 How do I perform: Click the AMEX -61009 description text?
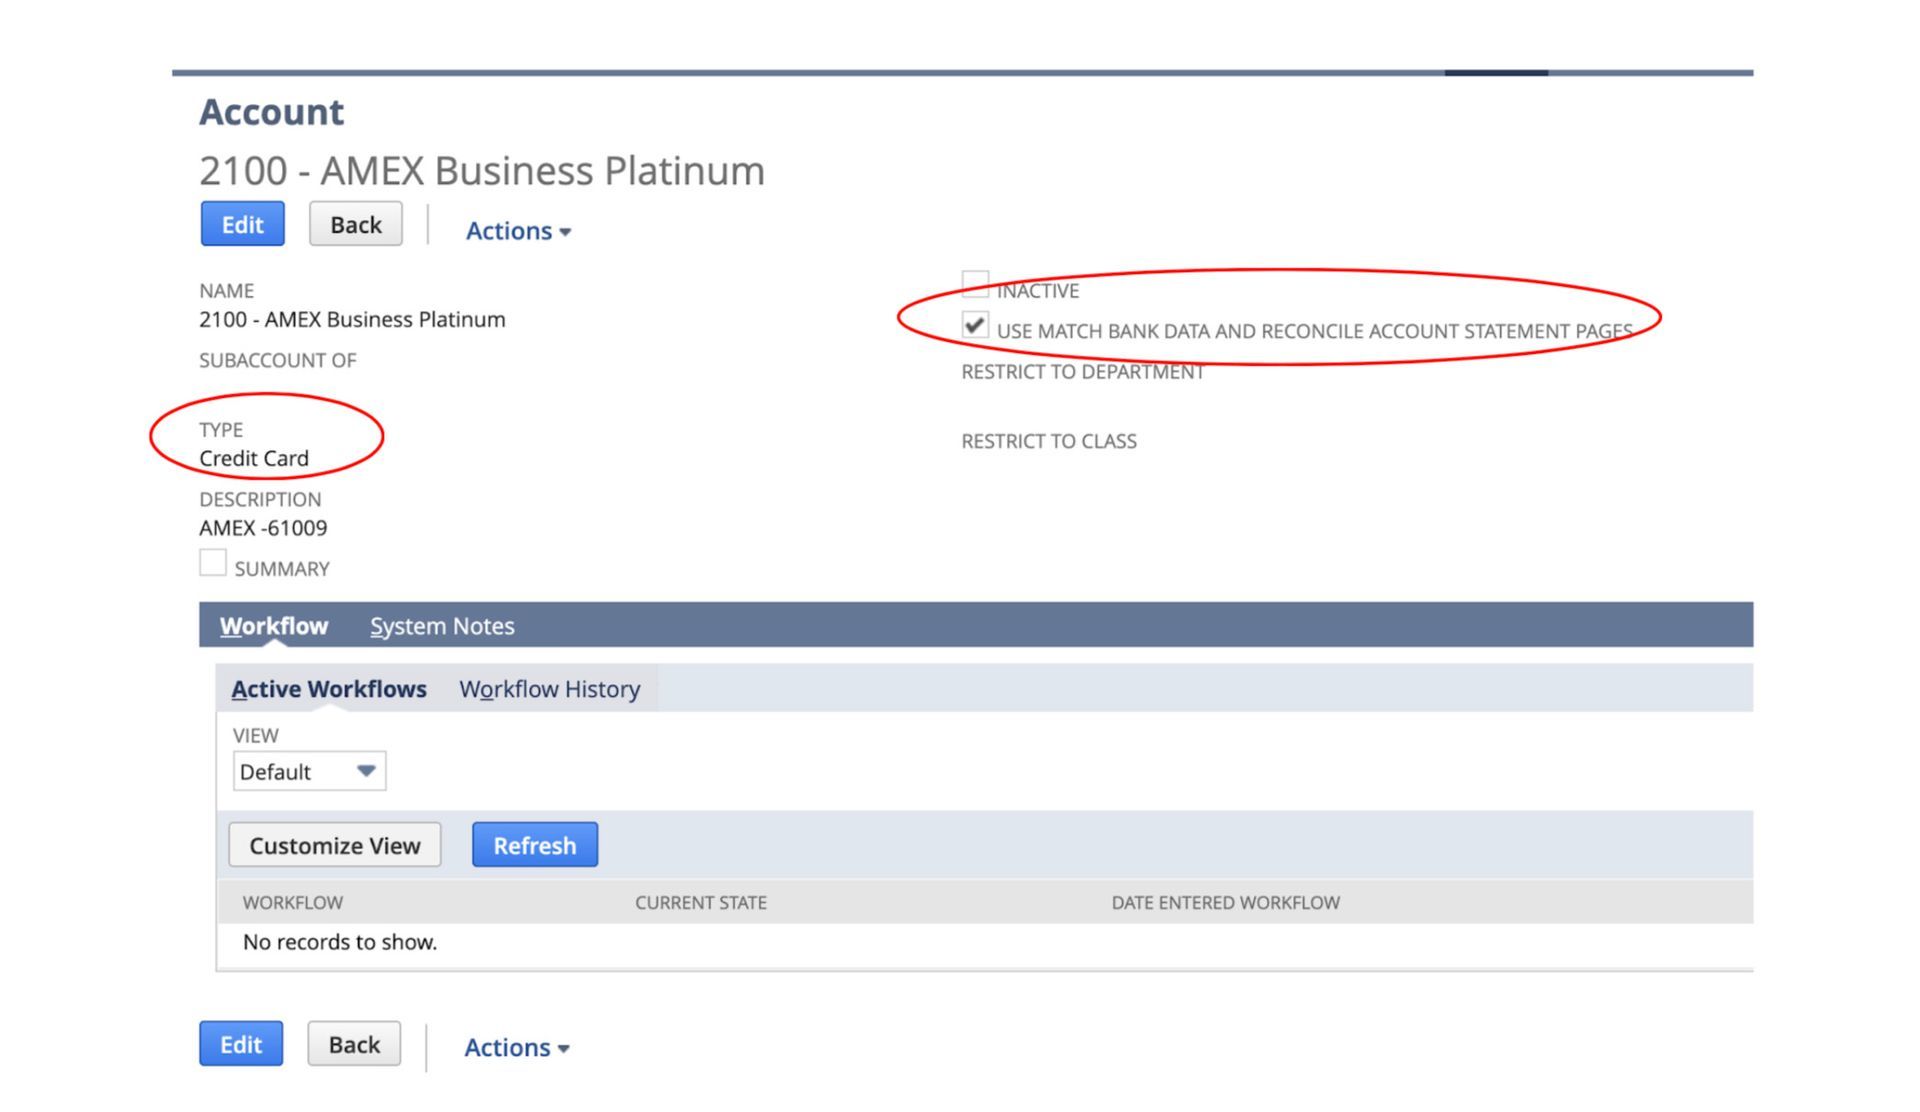[263, 528]
